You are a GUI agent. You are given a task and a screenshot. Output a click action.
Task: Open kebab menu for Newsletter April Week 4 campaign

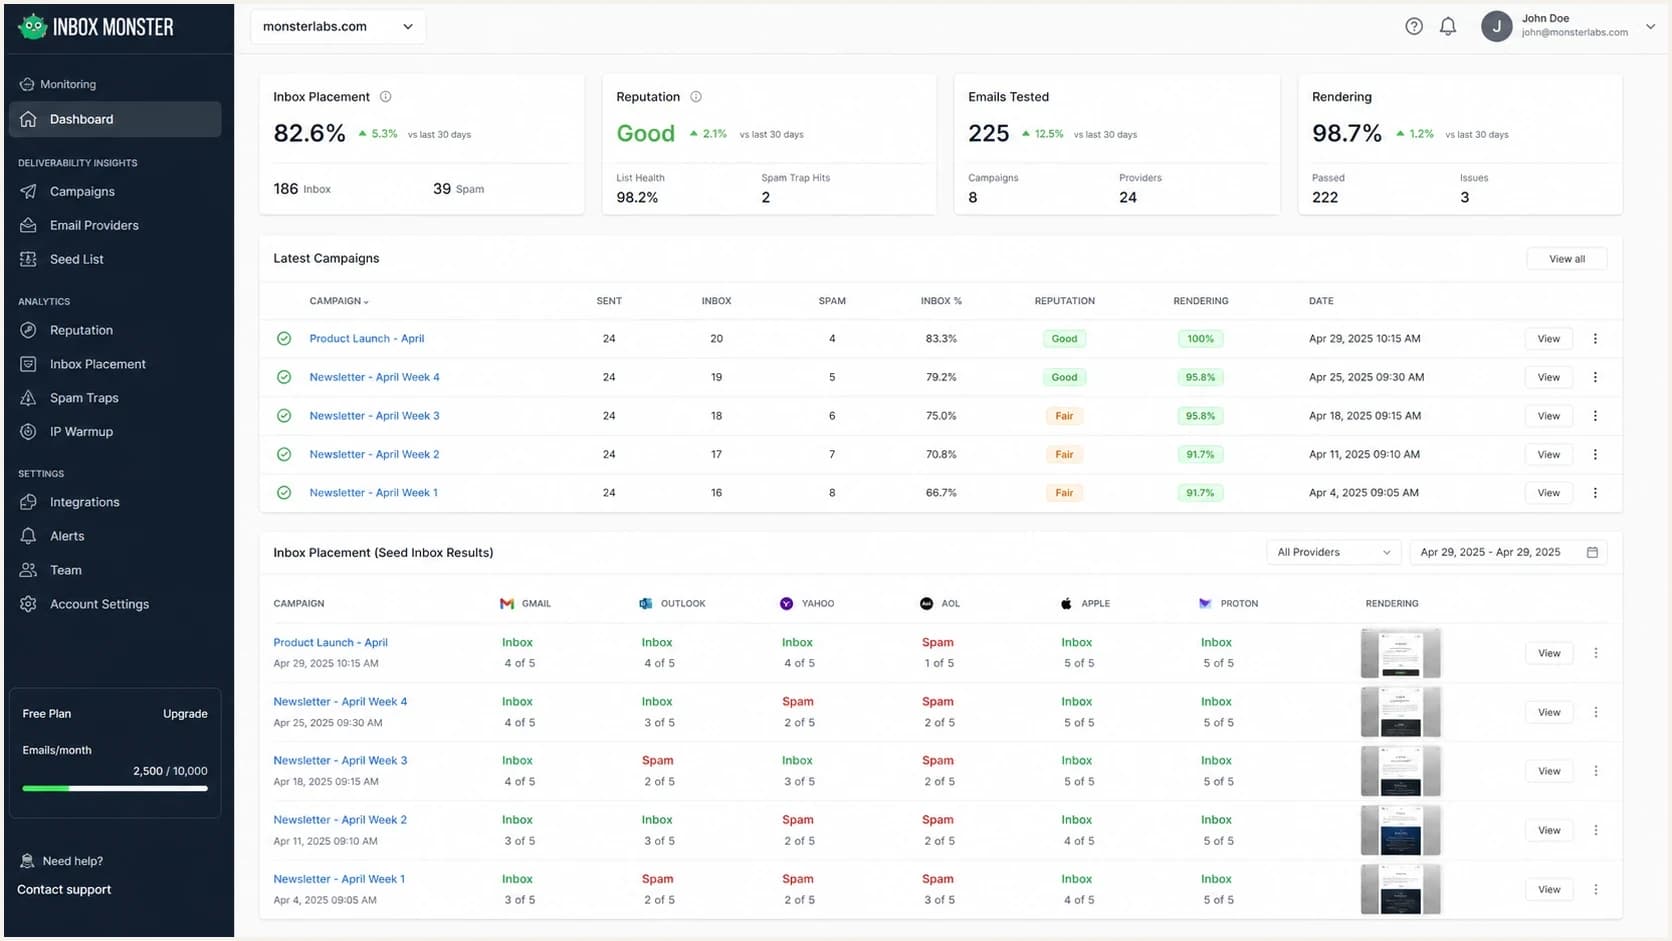click(1595, 377)
